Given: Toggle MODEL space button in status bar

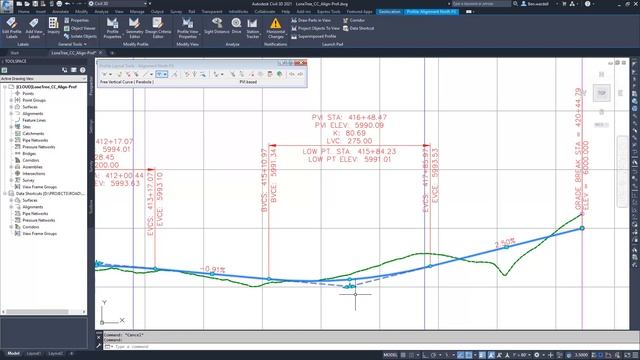Looking at the screenshot, I should point(390,355).
